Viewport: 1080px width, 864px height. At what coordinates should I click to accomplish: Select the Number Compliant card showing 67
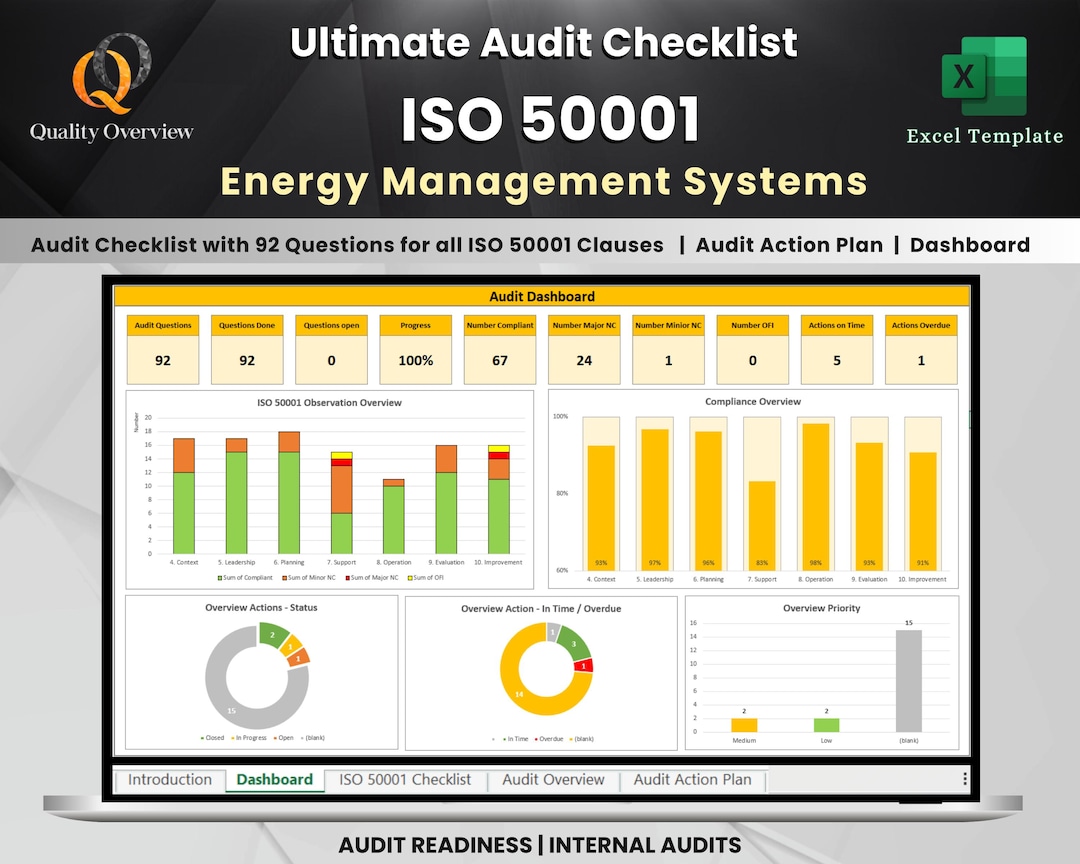500,350
